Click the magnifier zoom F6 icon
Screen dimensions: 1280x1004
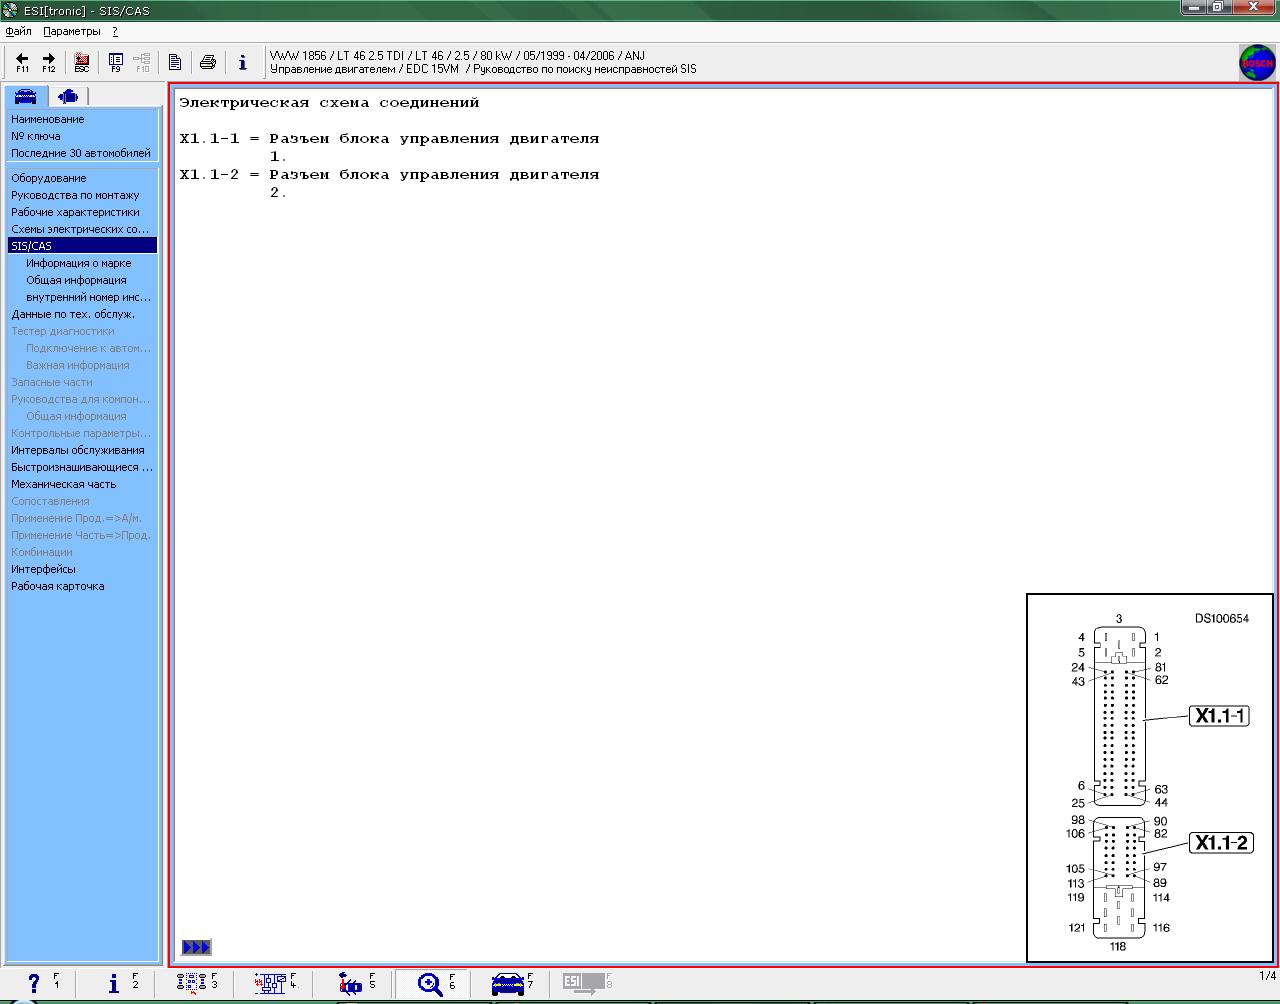(431, 984)
